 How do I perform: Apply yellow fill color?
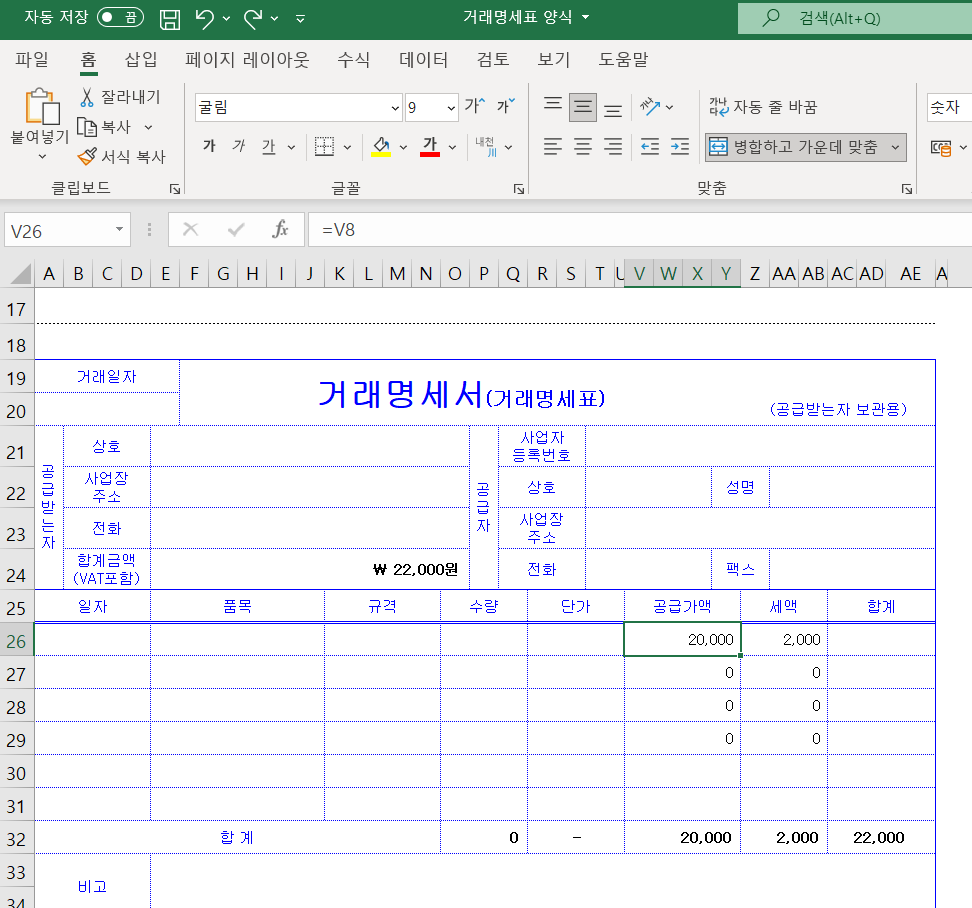point(381,146)
